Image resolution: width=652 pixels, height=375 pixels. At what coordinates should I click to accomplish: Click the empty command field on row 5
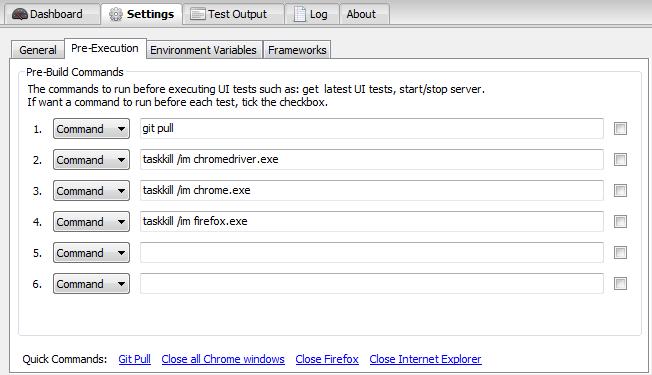tap(372, 252)
